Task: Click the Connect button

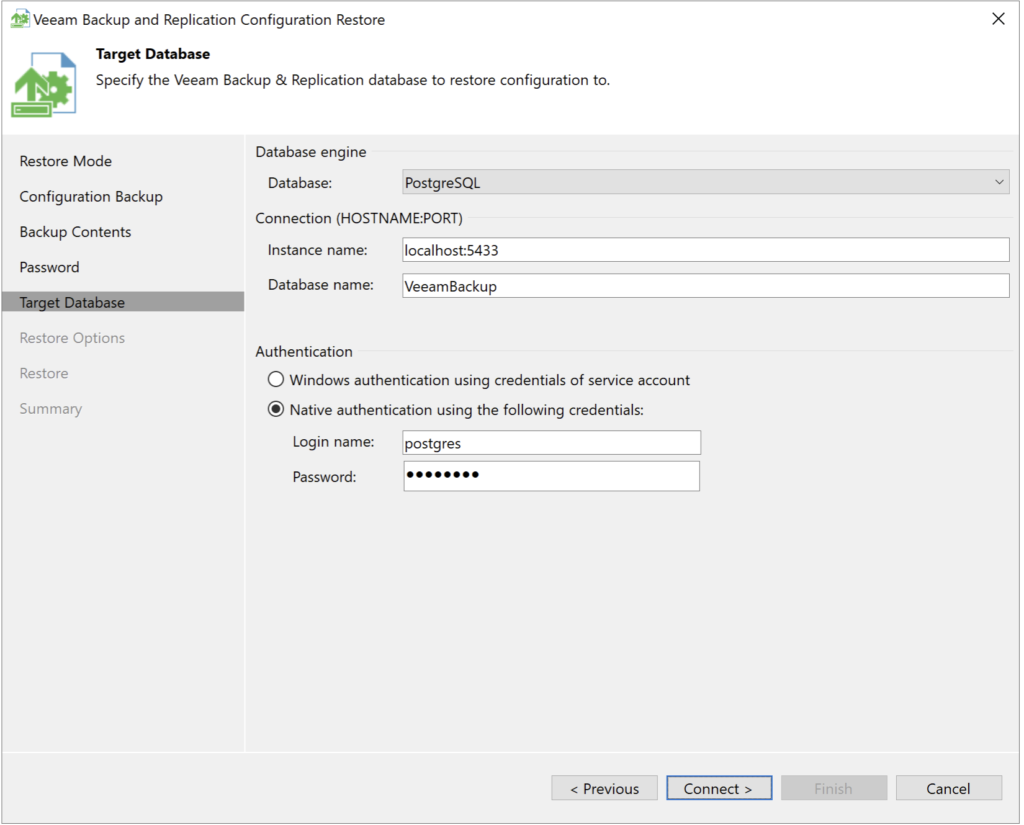Action: [719, 788]
